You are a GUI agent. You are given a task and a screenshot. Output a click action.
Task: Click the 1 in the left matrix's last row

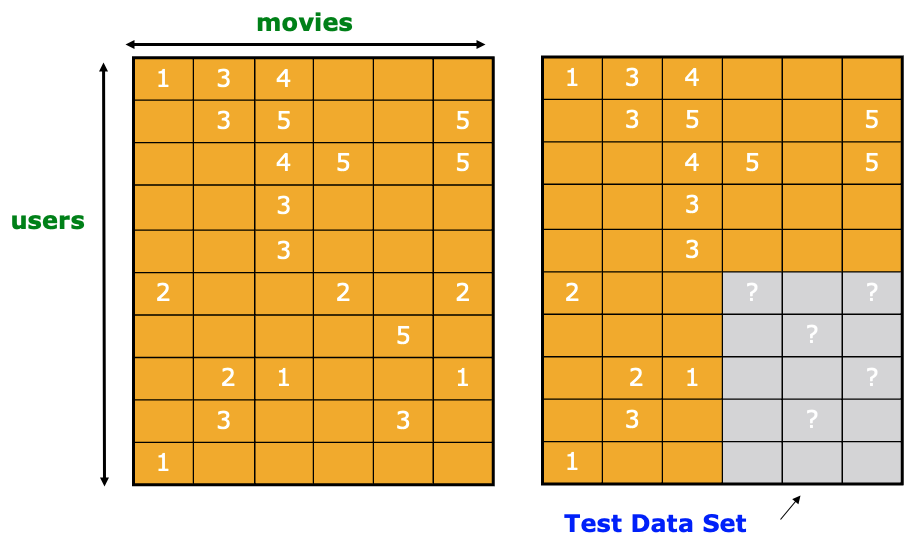163,462
